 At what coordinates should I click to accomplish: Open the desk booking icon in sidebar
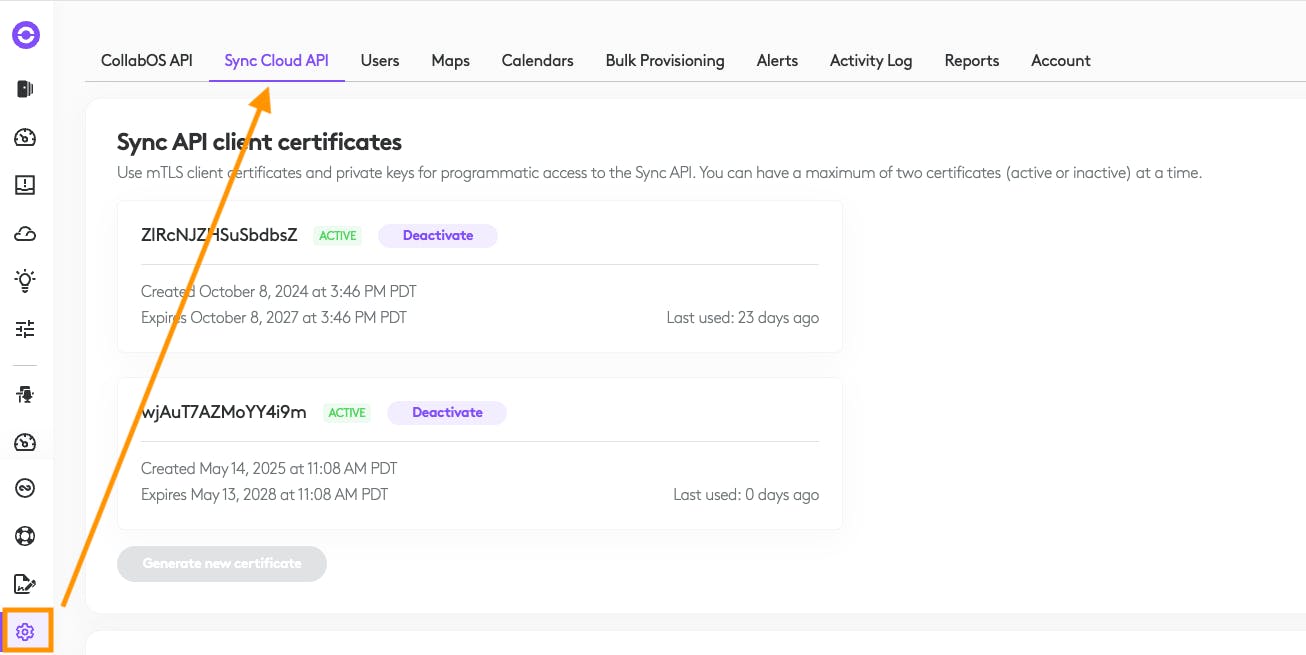(26, 395)
